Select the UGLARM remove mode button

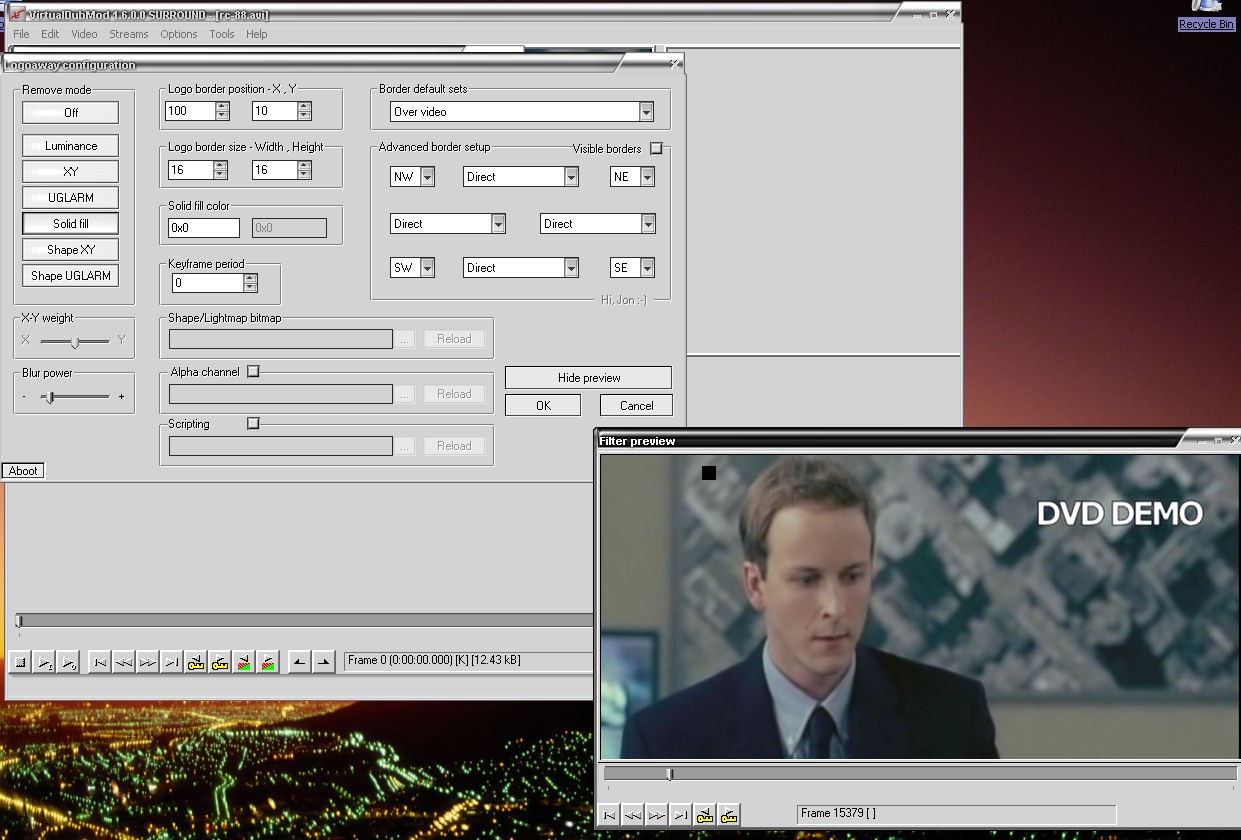[x=70, y=198]
